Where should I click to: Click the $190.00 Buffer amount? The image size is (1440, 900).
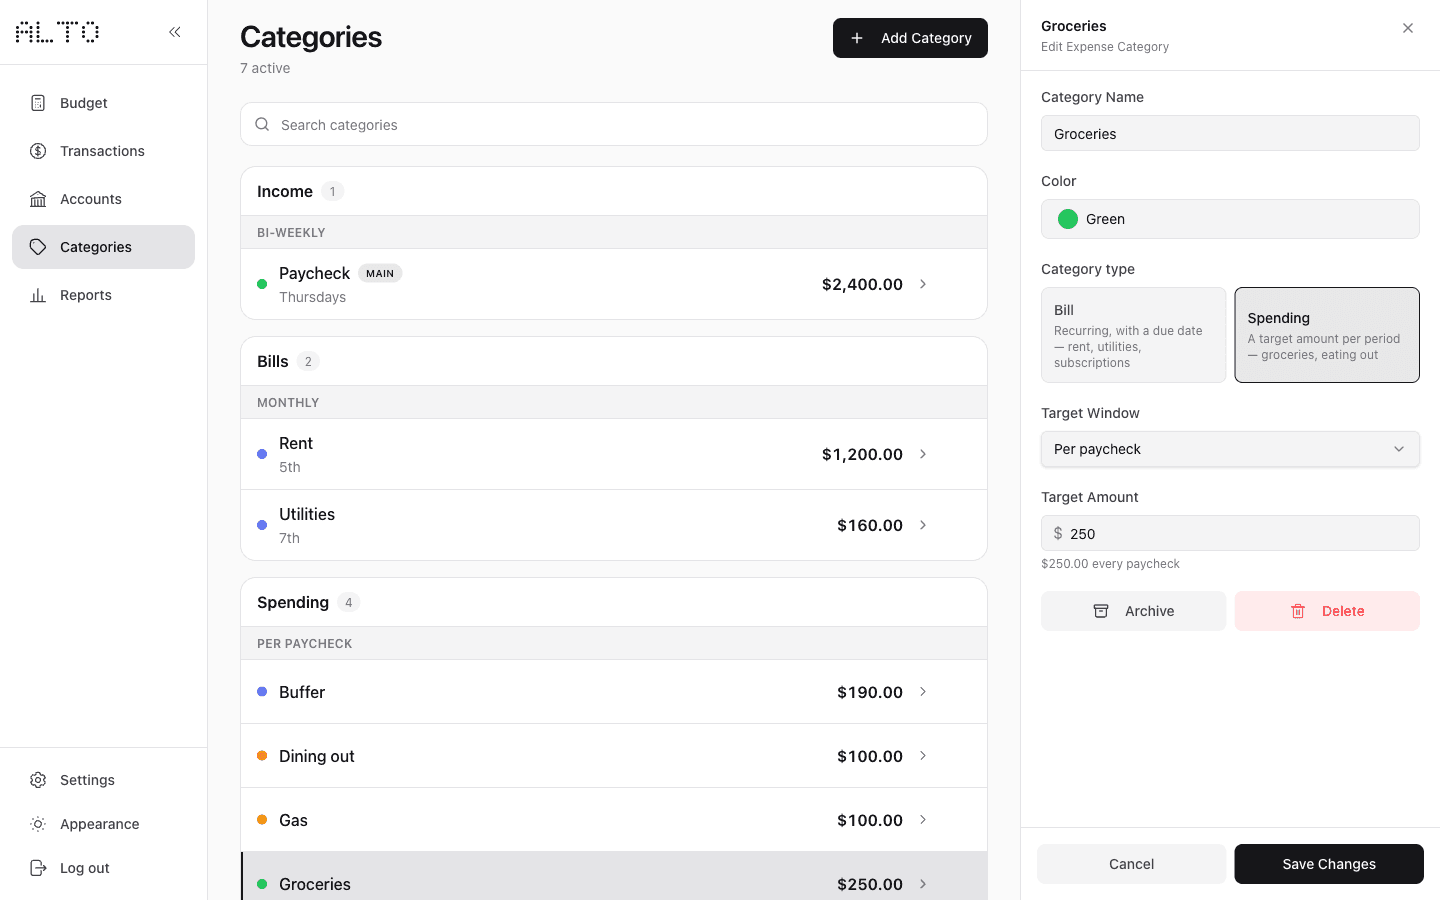[x=870, y=692]
